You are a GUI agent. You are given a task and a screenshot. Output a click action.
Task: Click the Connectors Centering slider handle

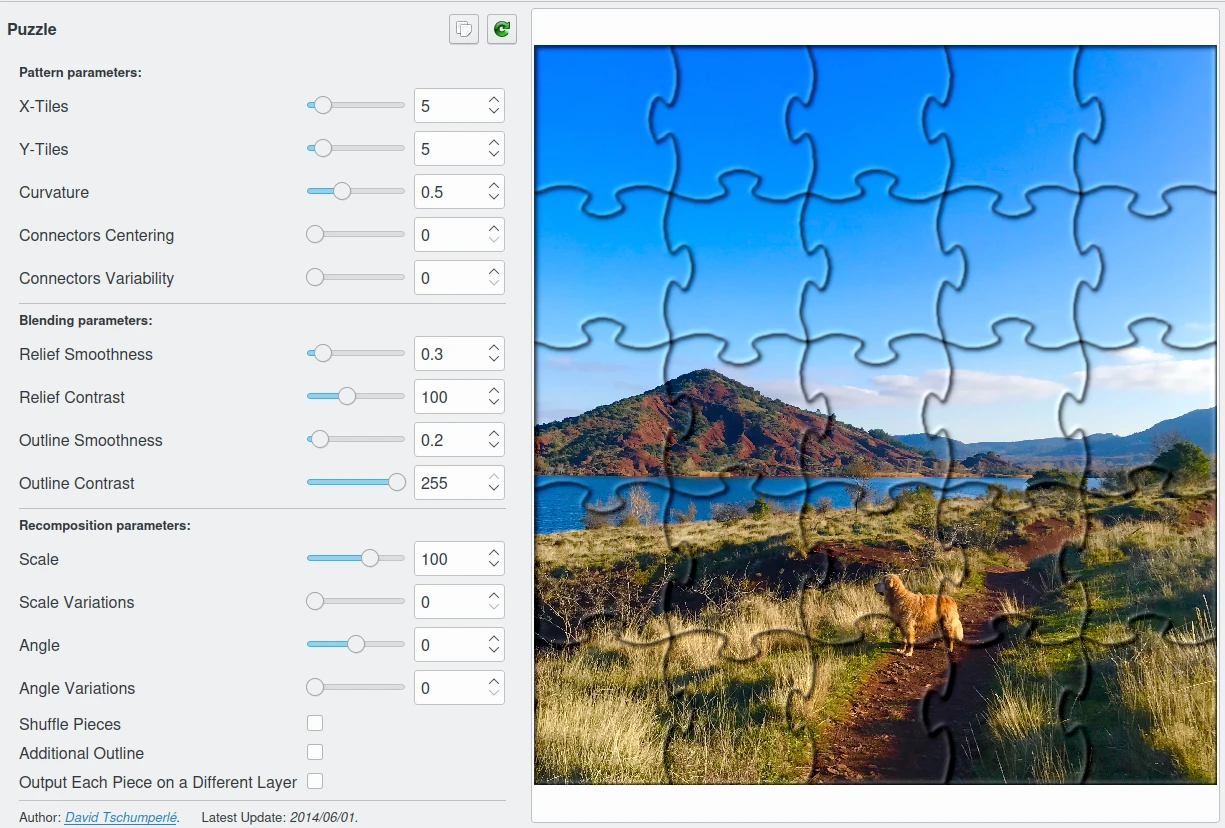coord(315,235)
